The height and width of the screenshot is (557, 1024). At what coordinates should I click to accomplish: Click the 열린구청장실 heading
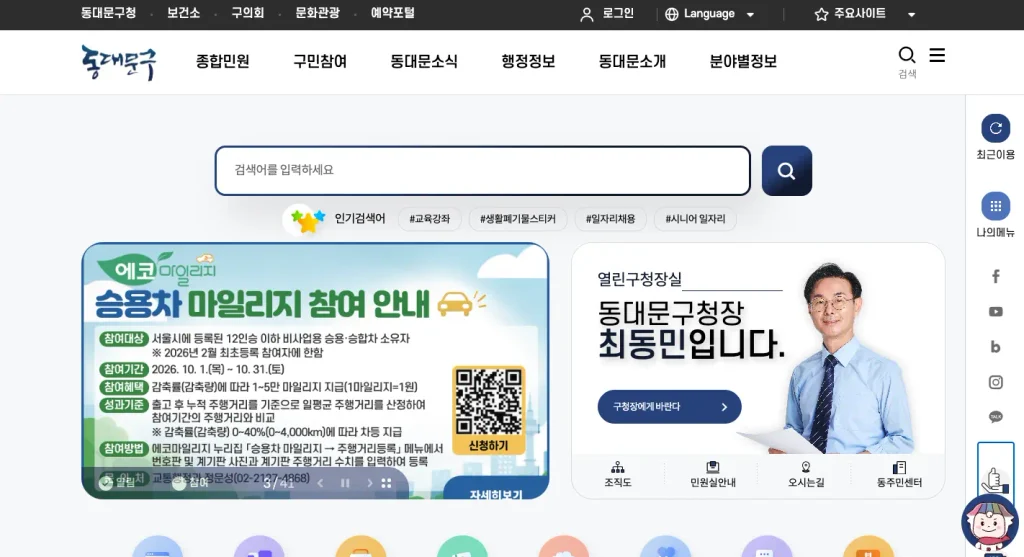click(639, 279)
